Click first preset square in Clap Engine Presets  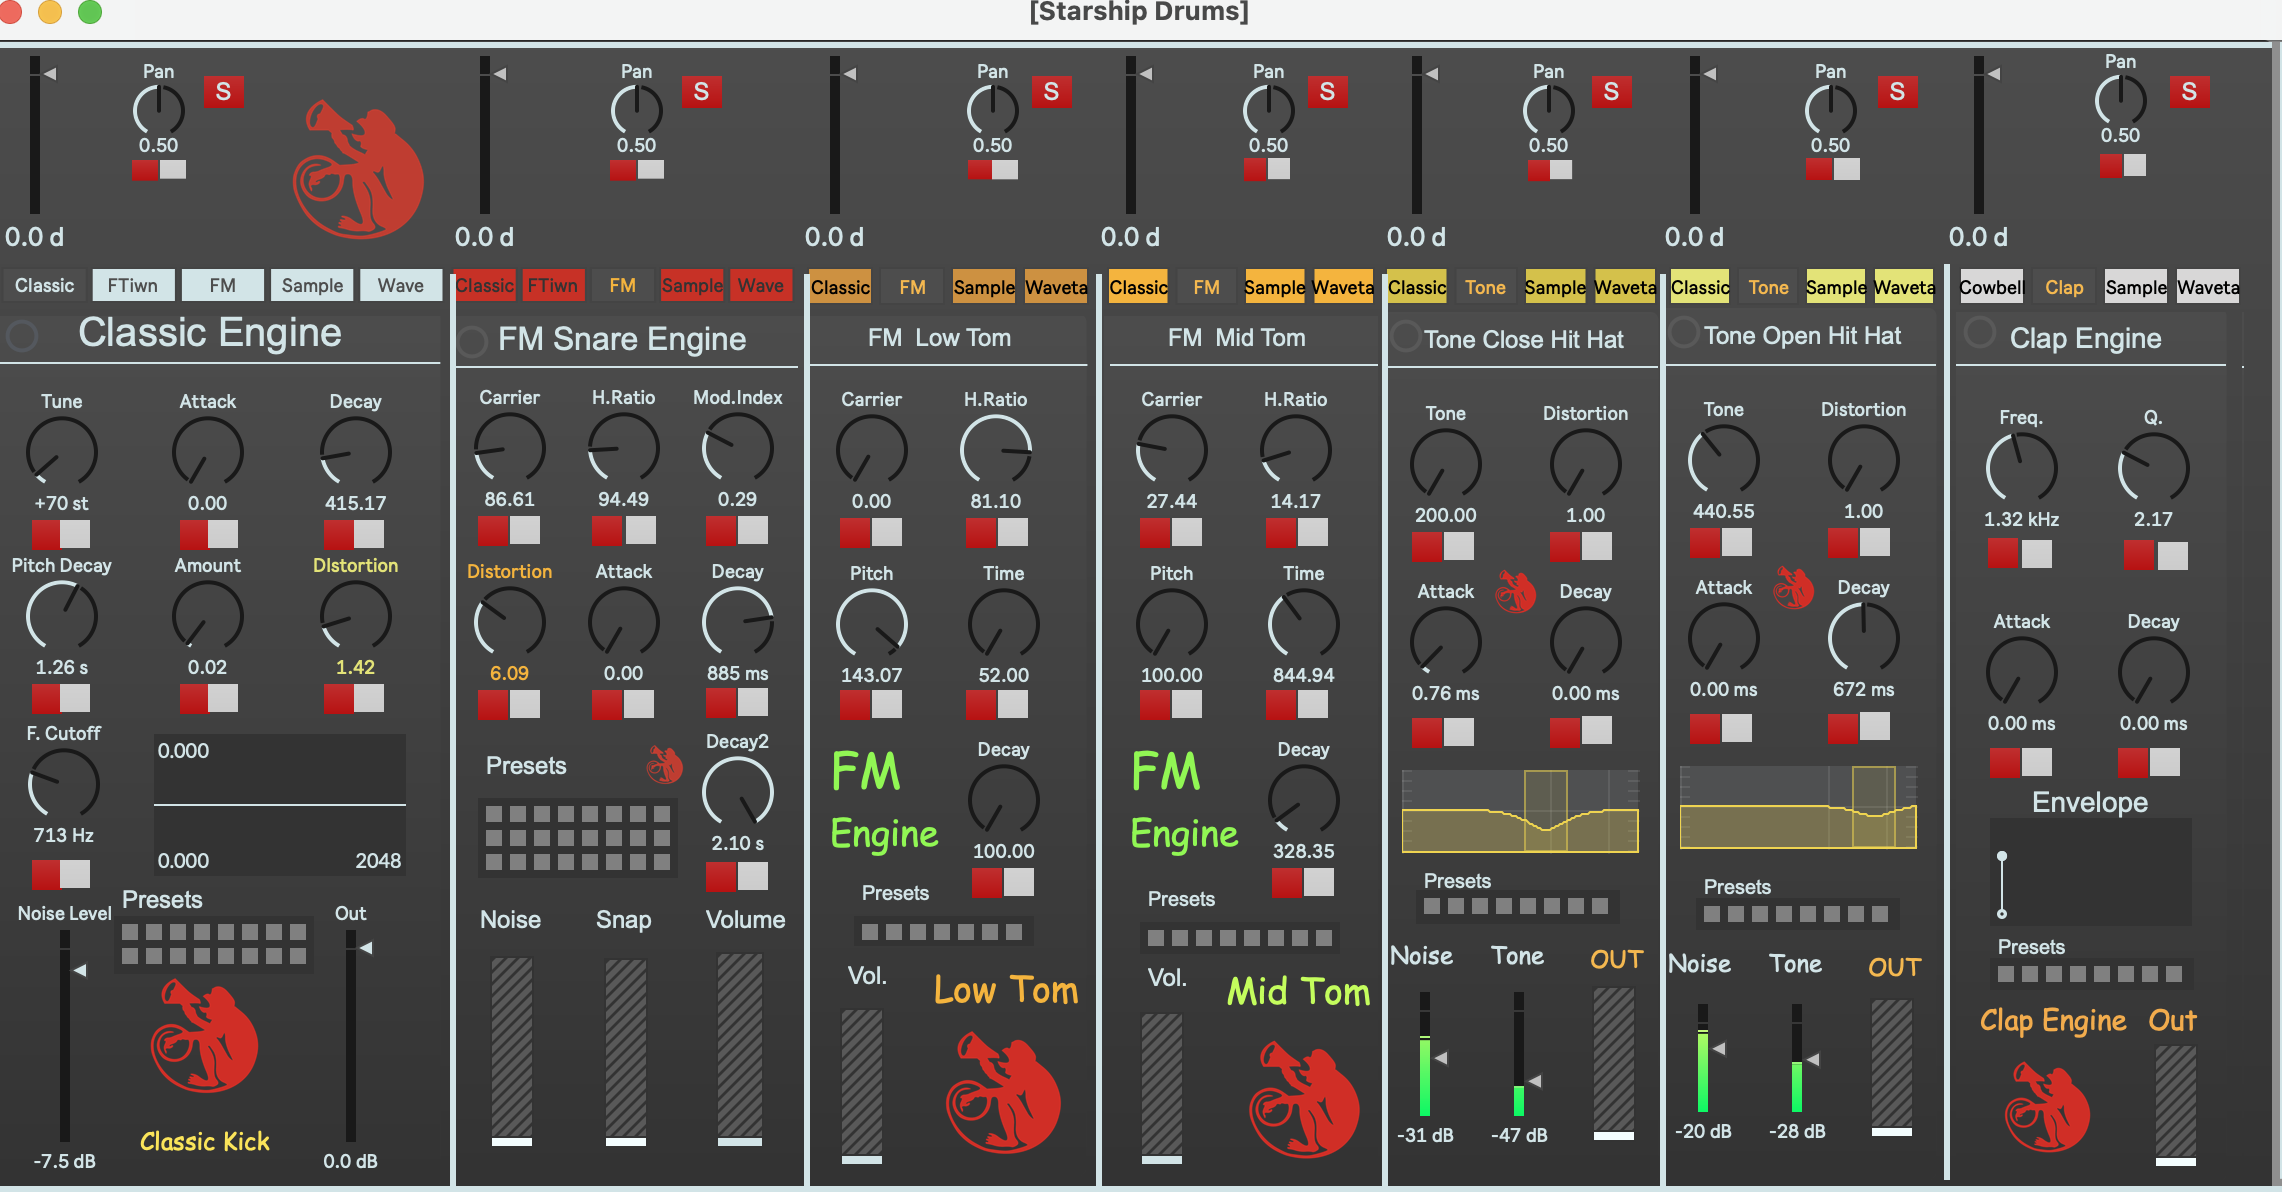coord(2006,973)
